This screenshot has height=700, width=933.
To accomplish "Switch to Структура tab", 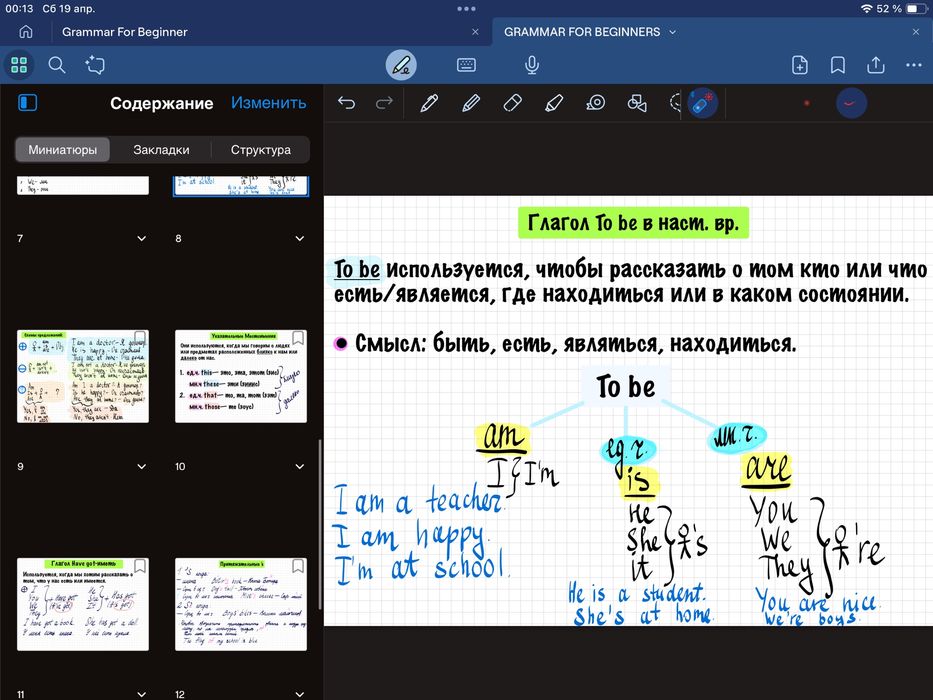I will click(x=261, y=149).
